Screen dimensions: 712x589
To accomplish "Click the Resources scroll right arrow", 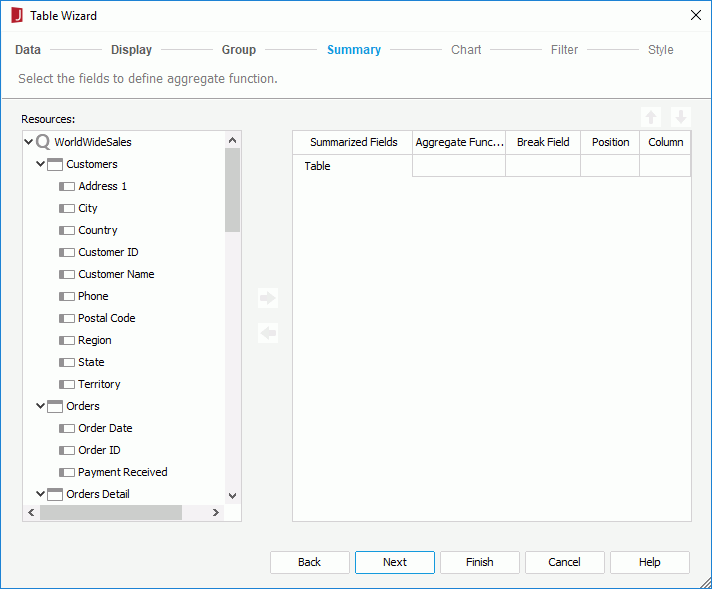I will click(216, 512).
